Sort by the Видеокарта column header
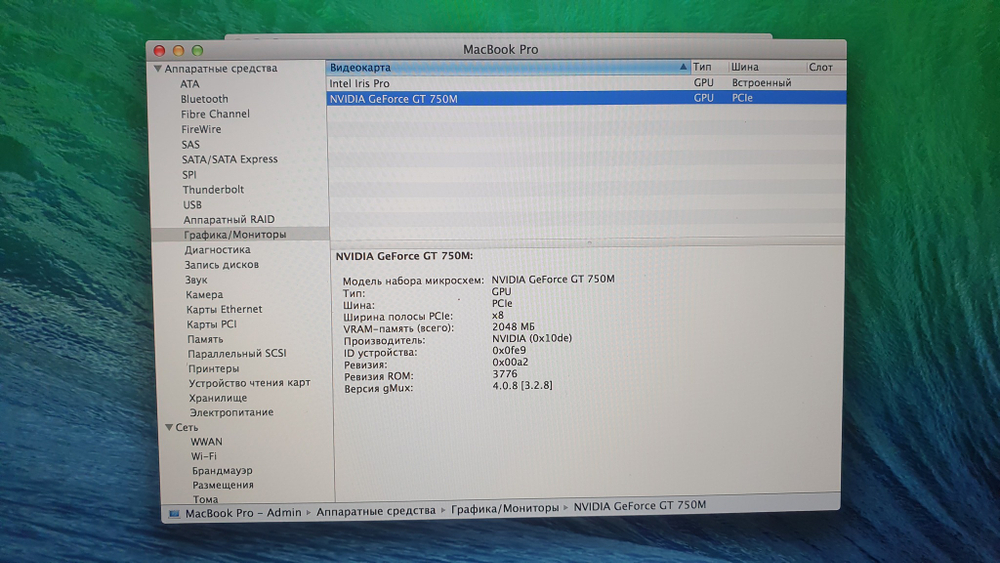The image size is (1000, 563). [508, 67]
